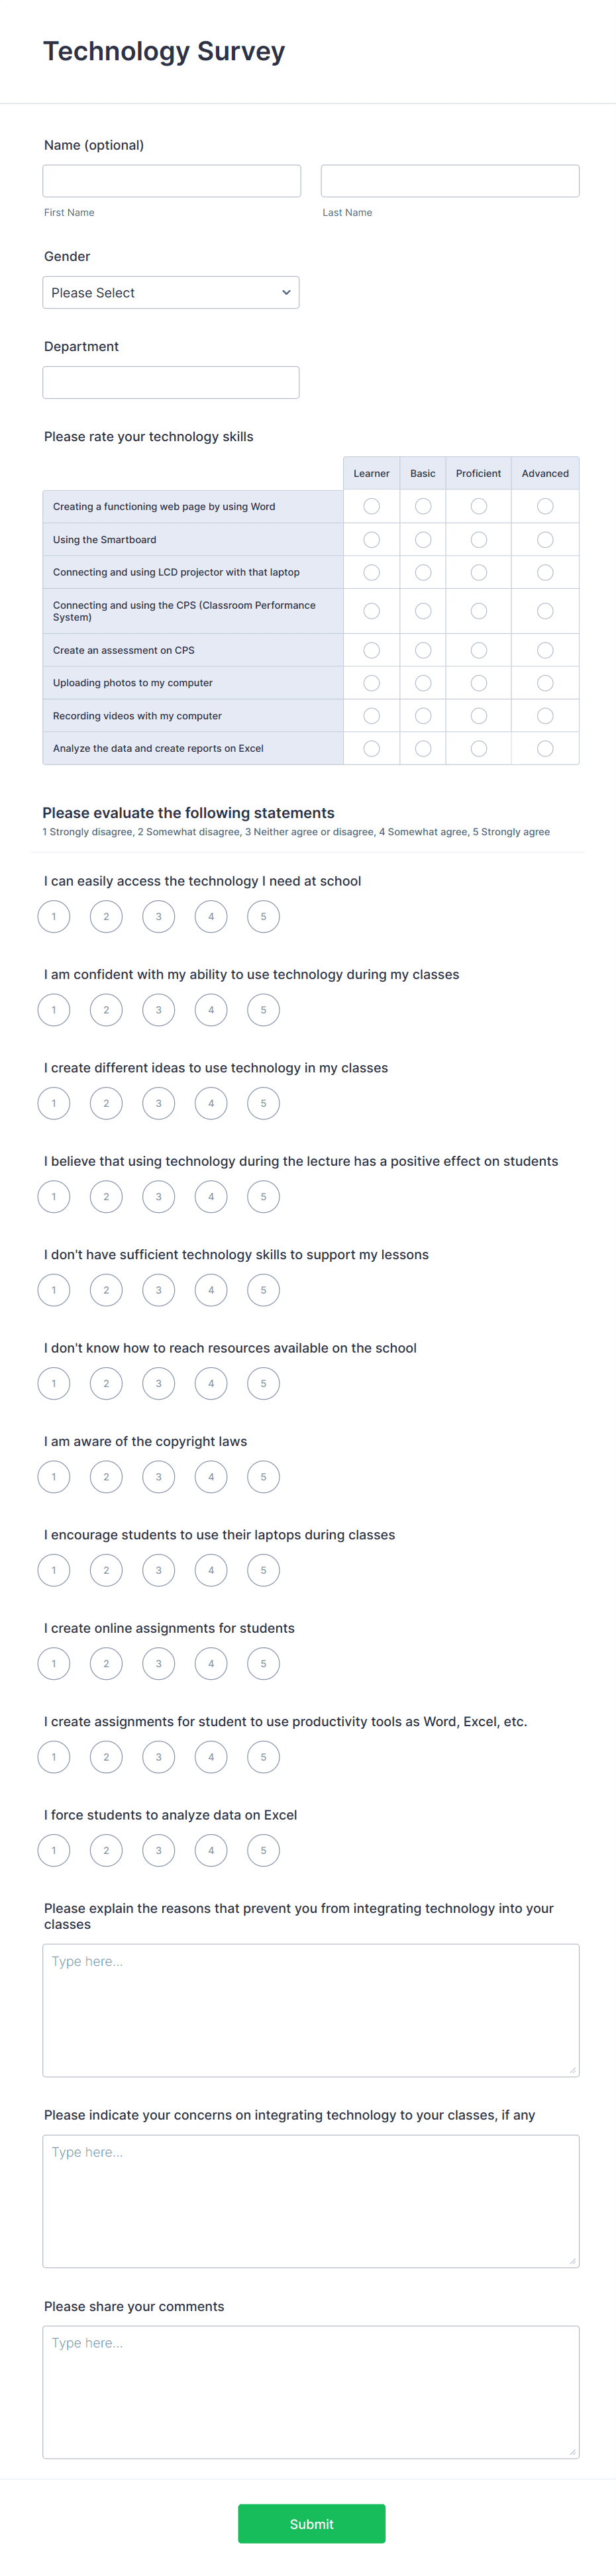This screenshot has height=2576, width=616.
Task: Select Advanced for Analyze data and create reports on Excel
Action: (x=545, y=748)
